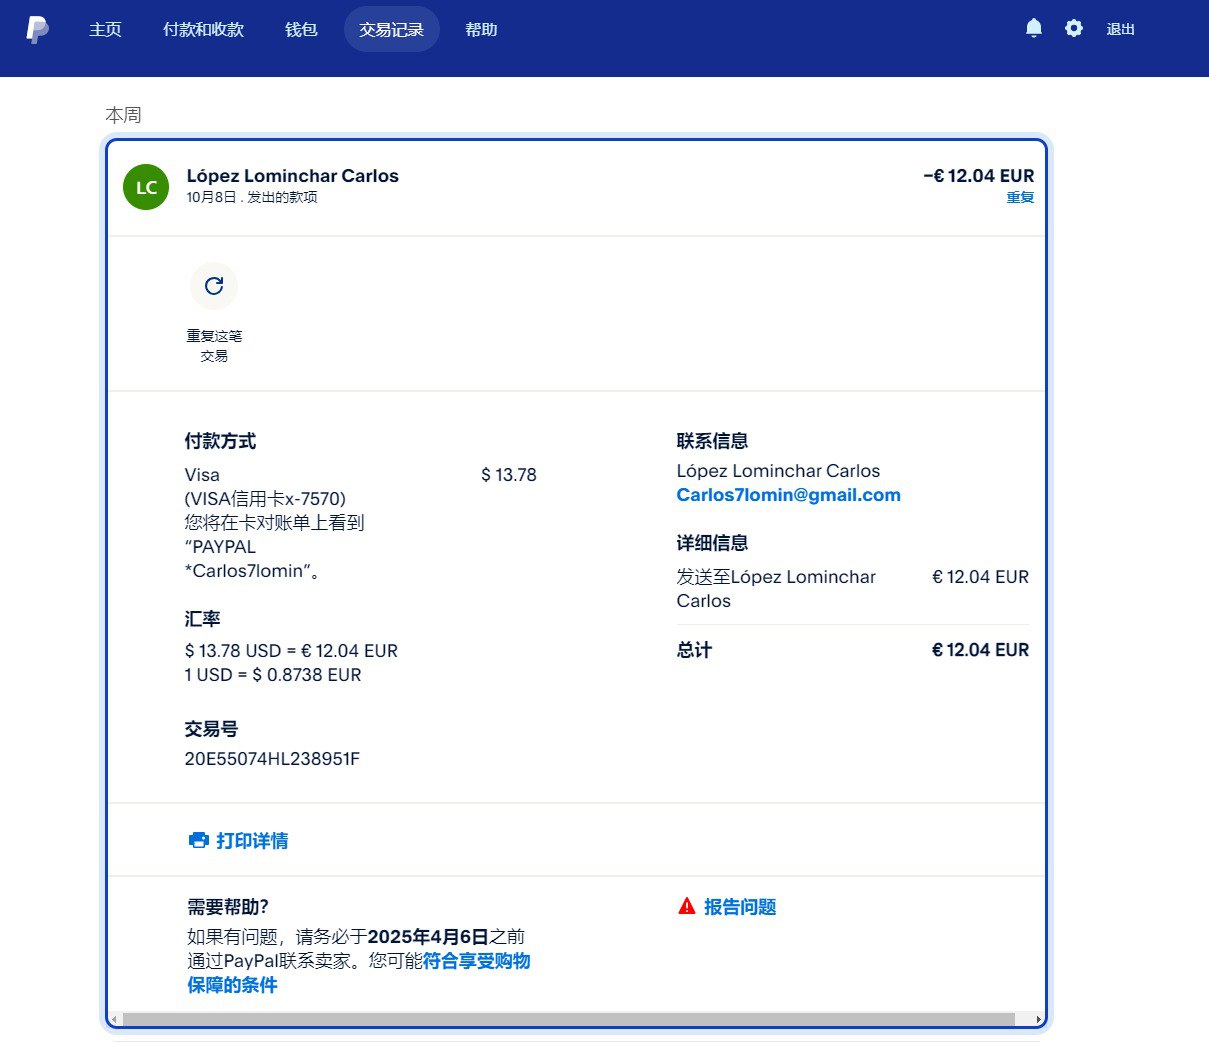Open the notifications bell
Screen dimensions: 1209x1042
pos(1034,29)
